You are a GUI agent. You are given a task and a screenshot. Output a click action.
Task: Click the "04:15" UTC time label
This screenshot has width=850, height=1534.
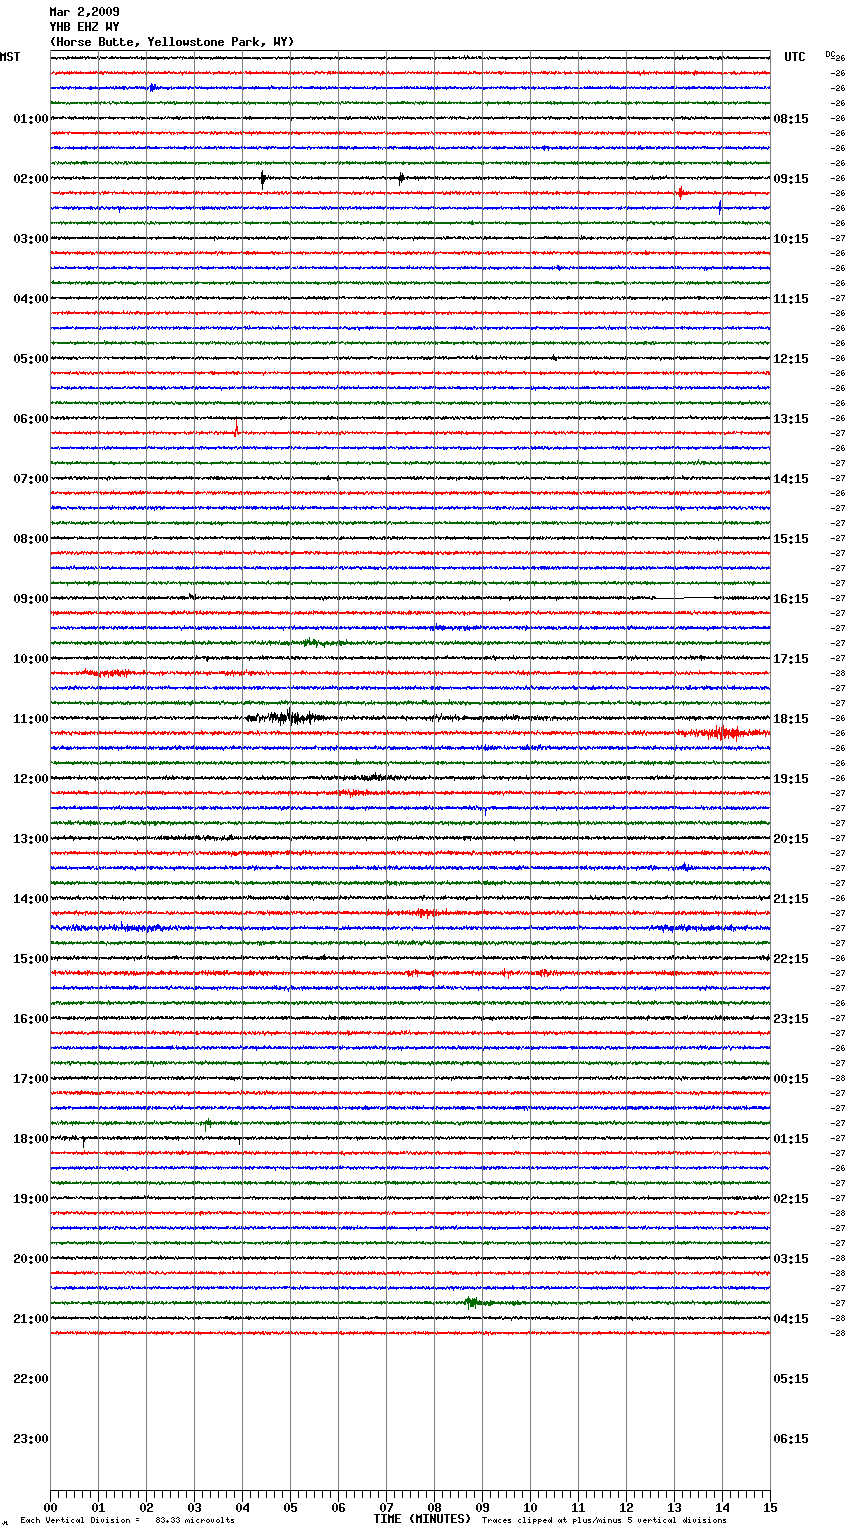[791, 1319]
